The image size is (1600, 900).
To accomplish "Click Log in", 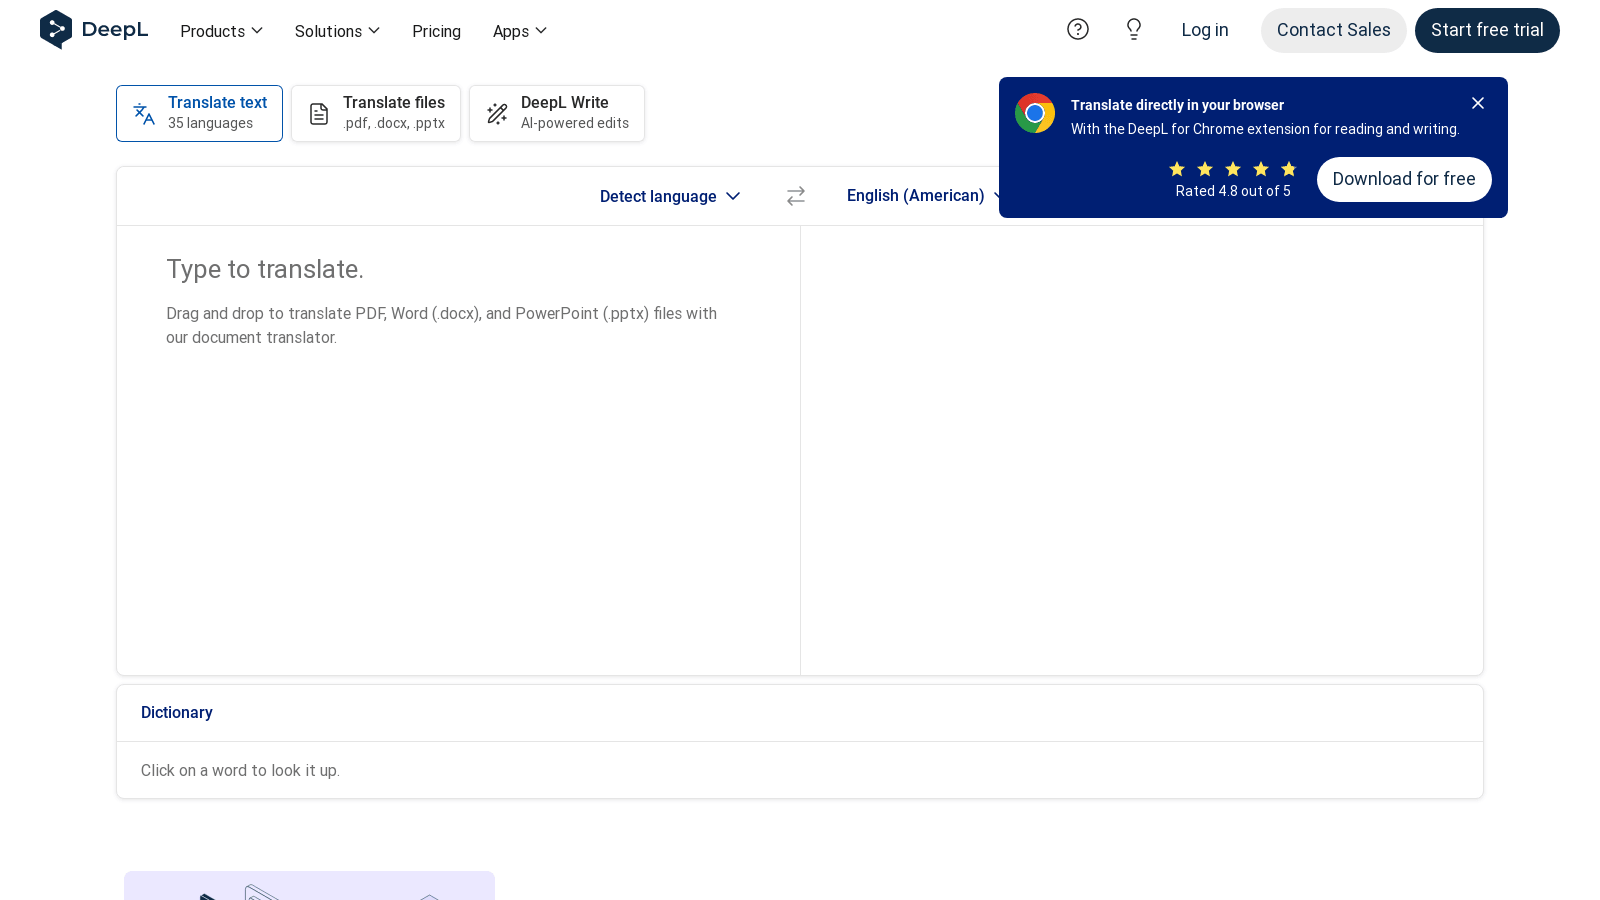I will point(1205,30).
